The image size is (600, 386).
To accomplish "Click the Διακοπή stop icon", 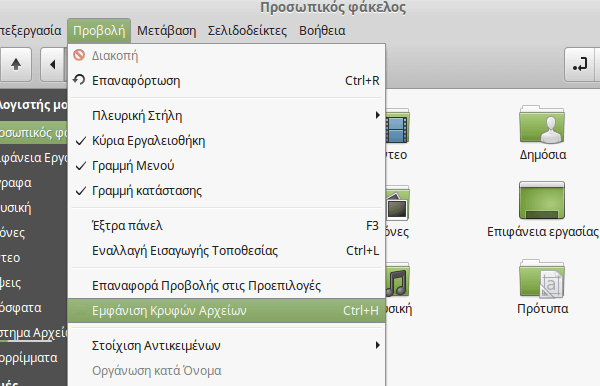I will coord(79,55).
